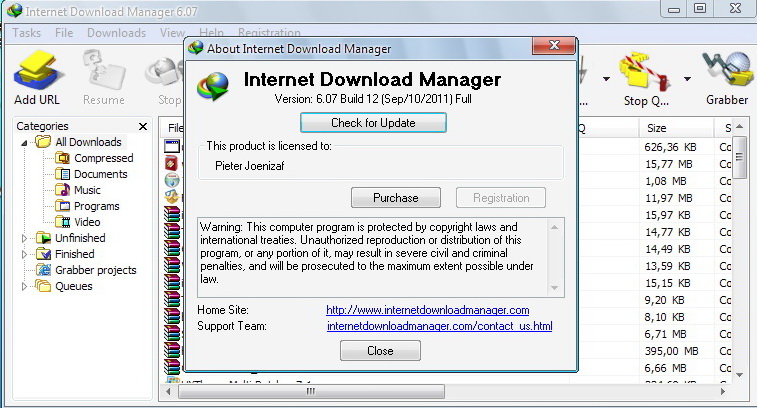Click the 13,59 KB size cell
The image size is (757, 408).
point(668,266)
